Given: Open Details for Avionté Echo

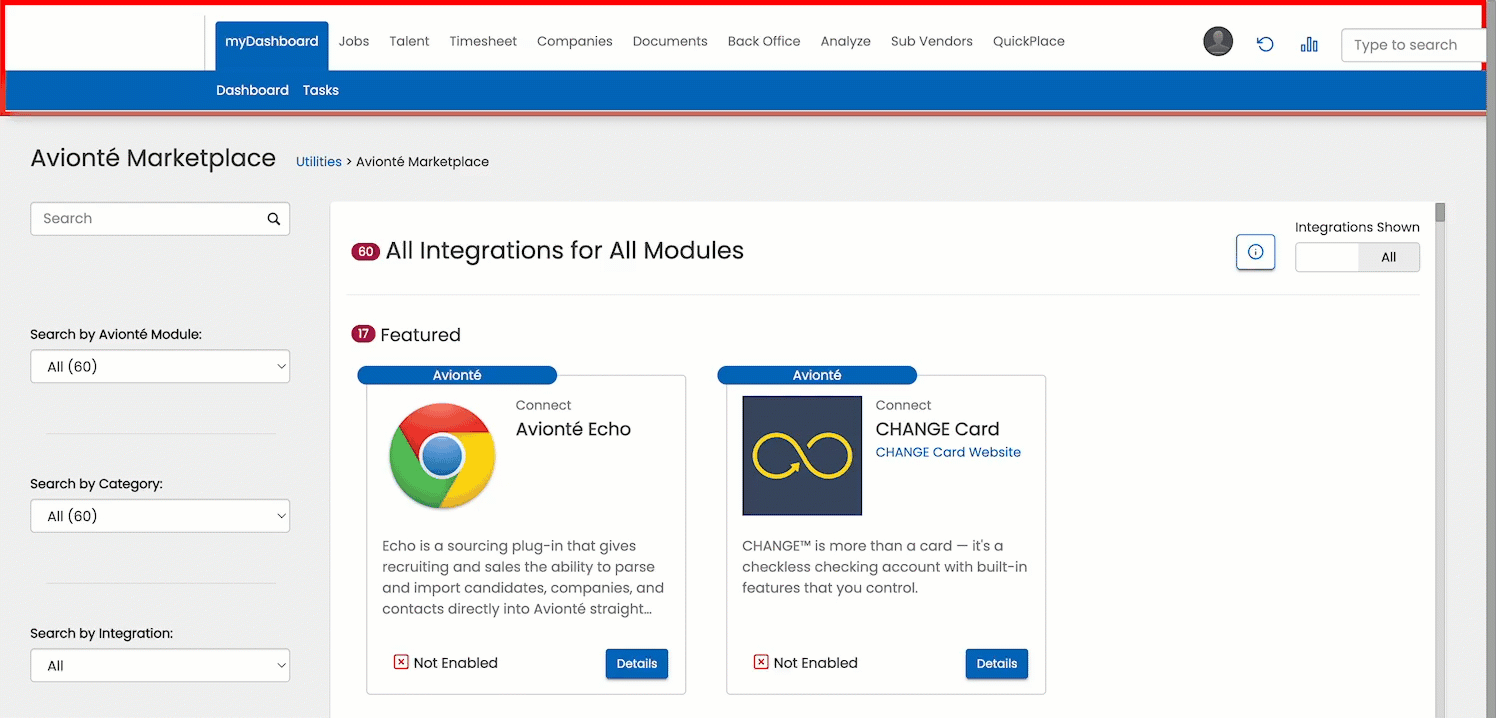Looking at the screenshot, I should (x=637, y=663).
